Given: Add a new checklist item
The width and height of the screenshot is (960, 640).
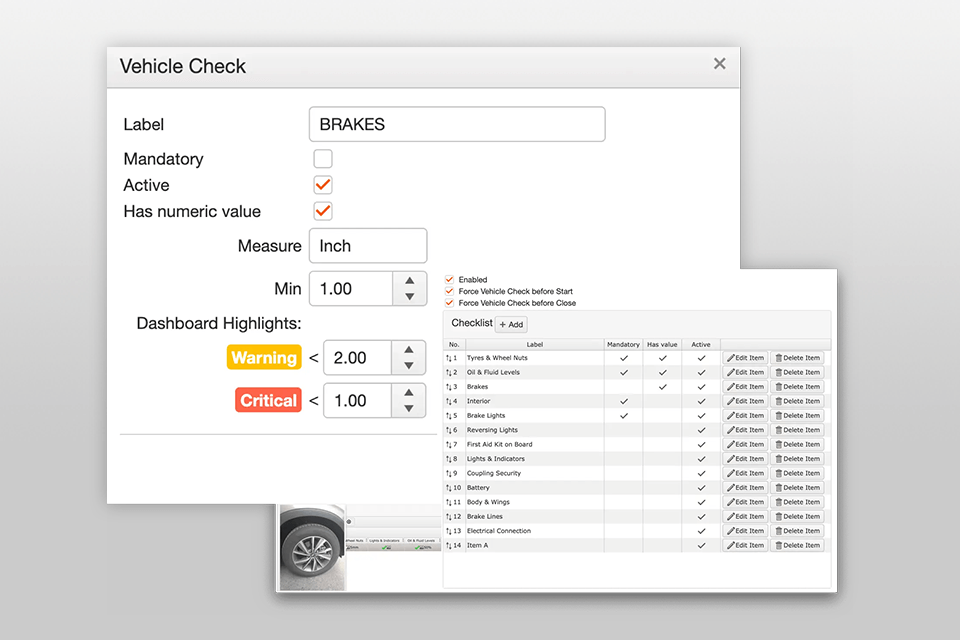Looking at the screenshot, I should pos(511,325).
